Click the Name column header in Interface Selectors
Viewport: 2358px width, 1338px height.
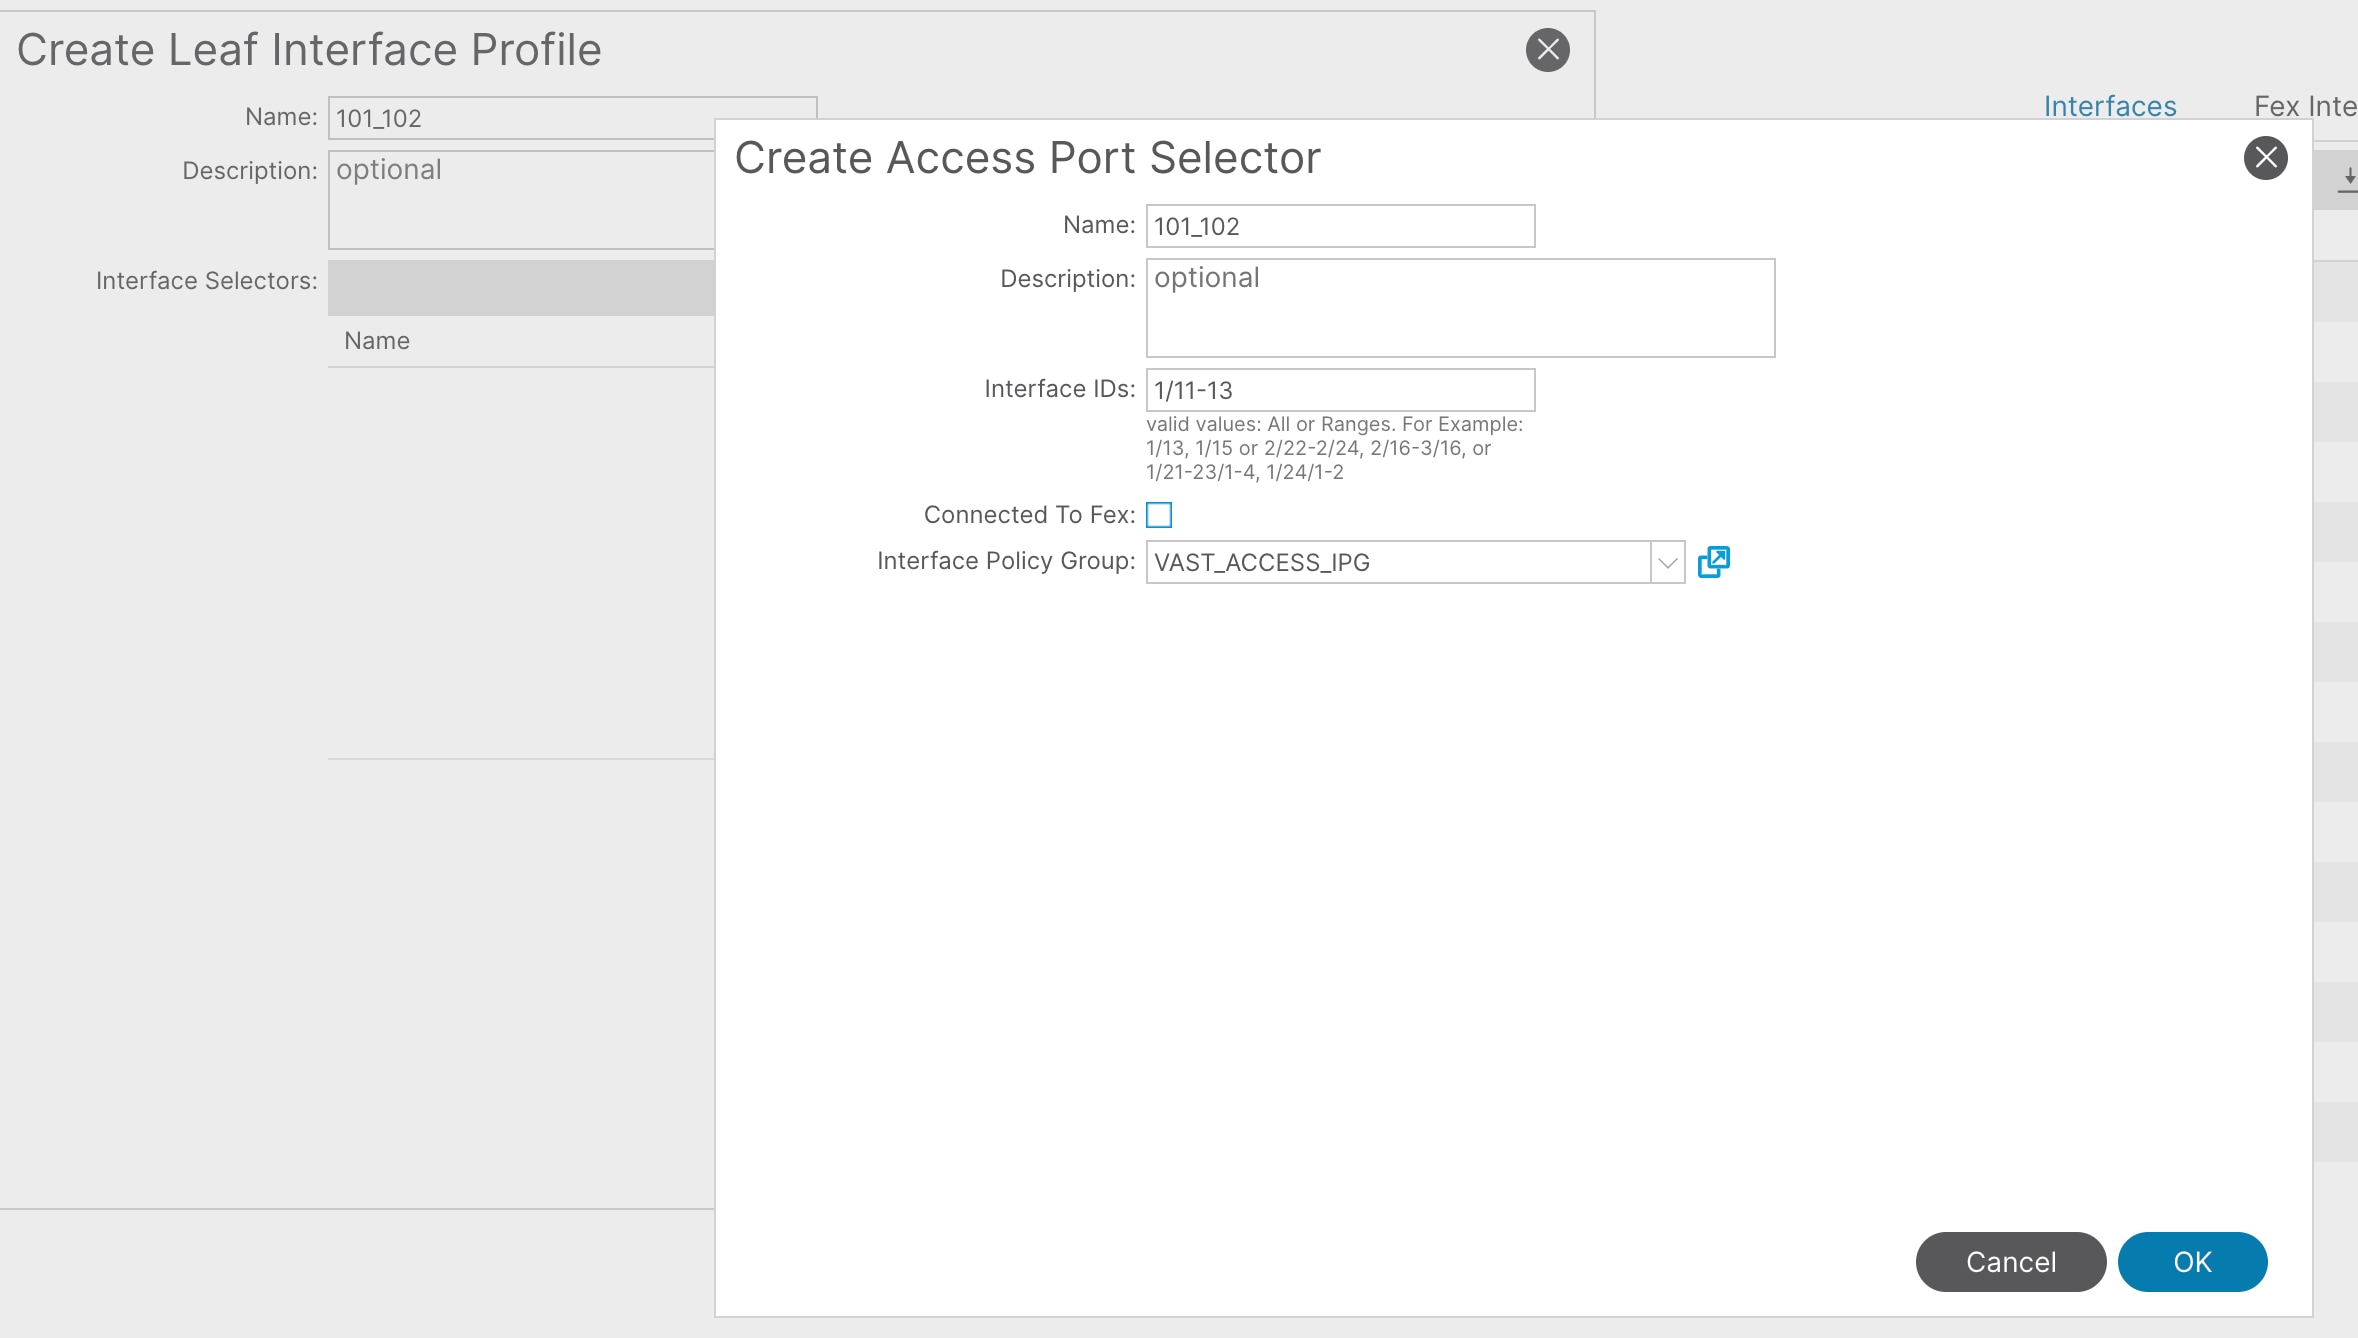(x=377, y=341)
